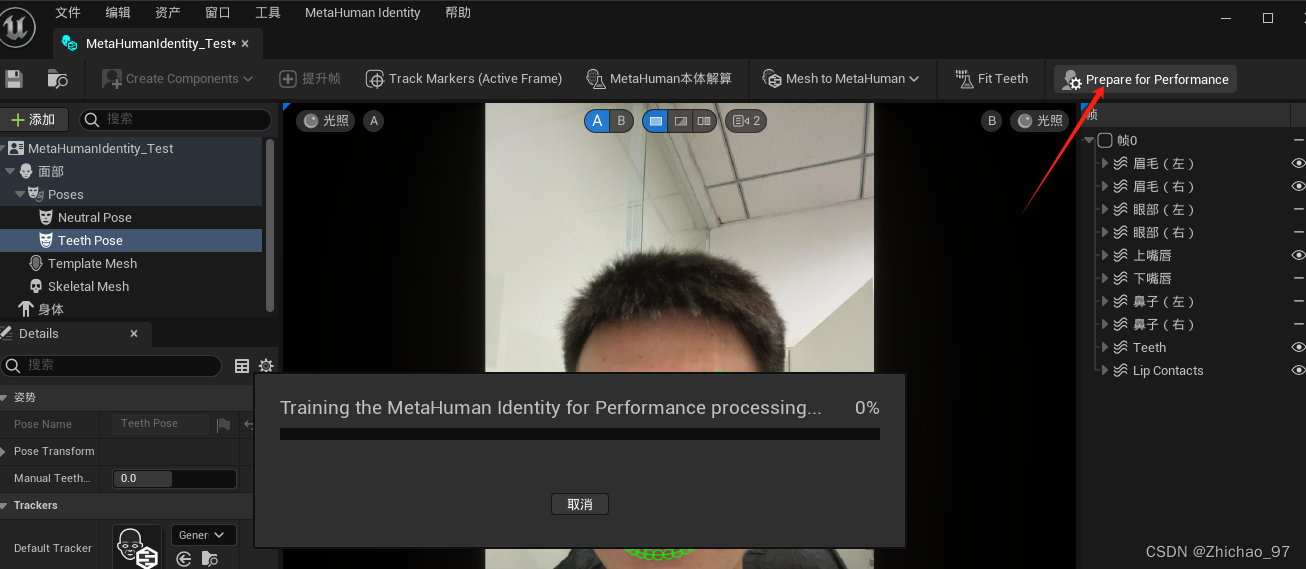Open the MetaHuman Identity menu

(x=363, y=13)
